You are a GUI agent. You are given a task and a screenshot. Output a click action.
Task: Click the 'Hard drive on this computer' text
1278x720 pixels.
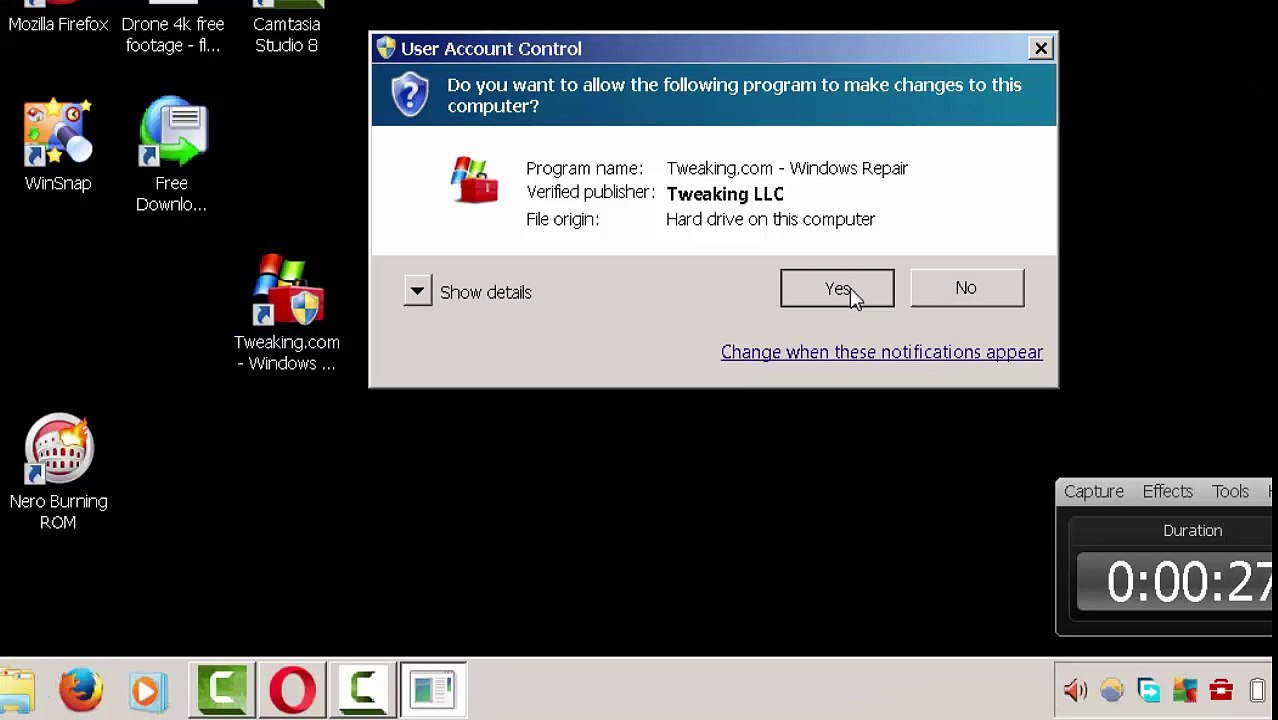[770, 219]
